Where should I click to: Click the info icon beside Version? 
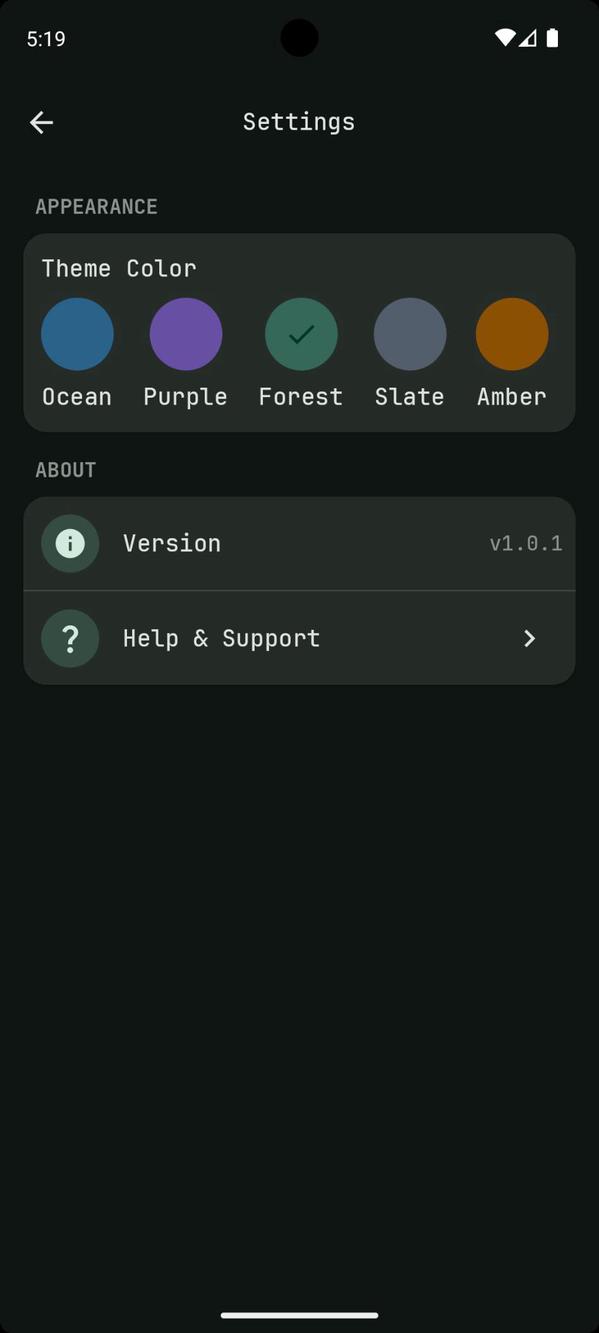[x=69, y=543]
